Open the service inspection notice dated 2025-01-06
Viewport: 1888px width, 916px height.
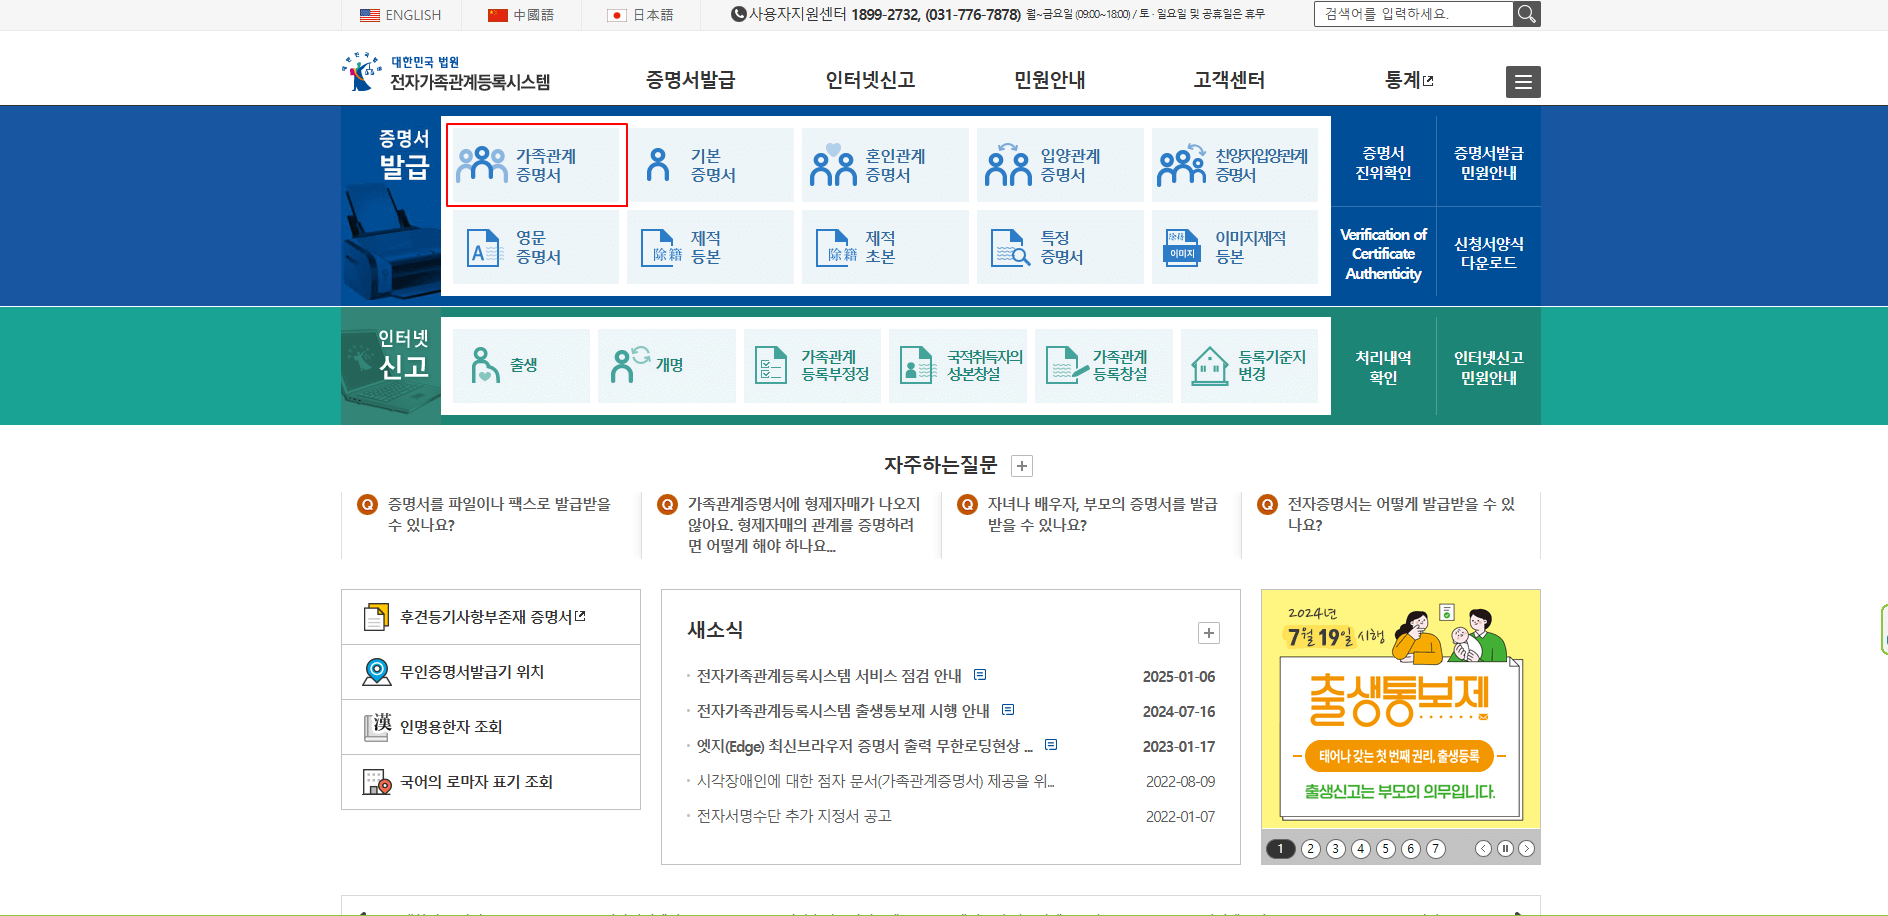click(828, 675)
